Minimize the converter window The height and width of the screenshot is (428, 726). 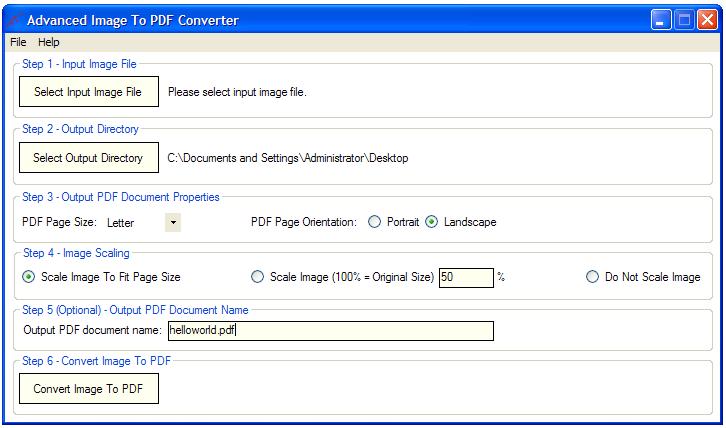(x=662, y=19)
